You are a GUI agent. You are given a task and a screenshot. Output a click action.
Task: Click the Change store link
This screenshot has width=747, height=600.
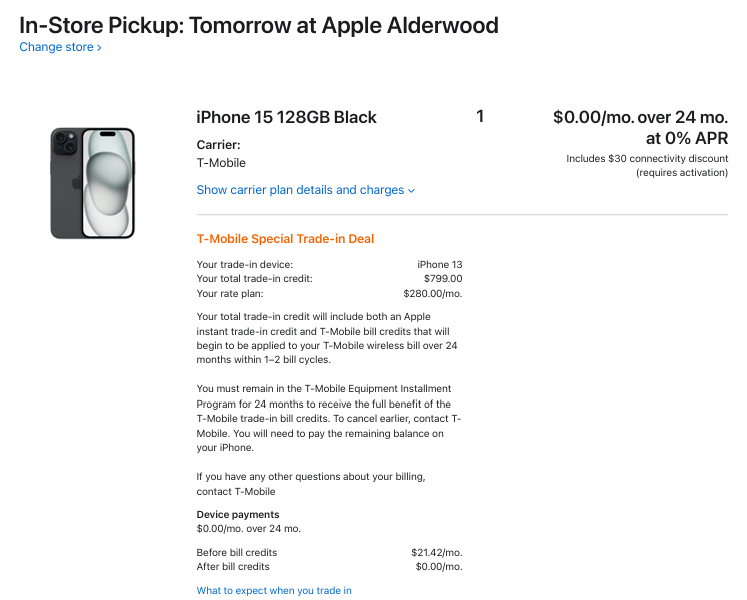point(56,47)
